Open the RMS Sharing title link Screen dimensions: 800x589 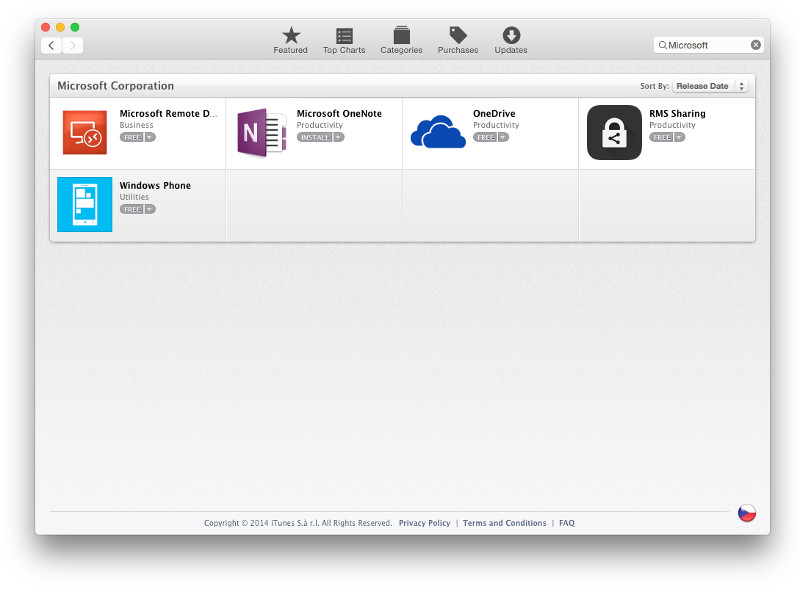point(678,114)
